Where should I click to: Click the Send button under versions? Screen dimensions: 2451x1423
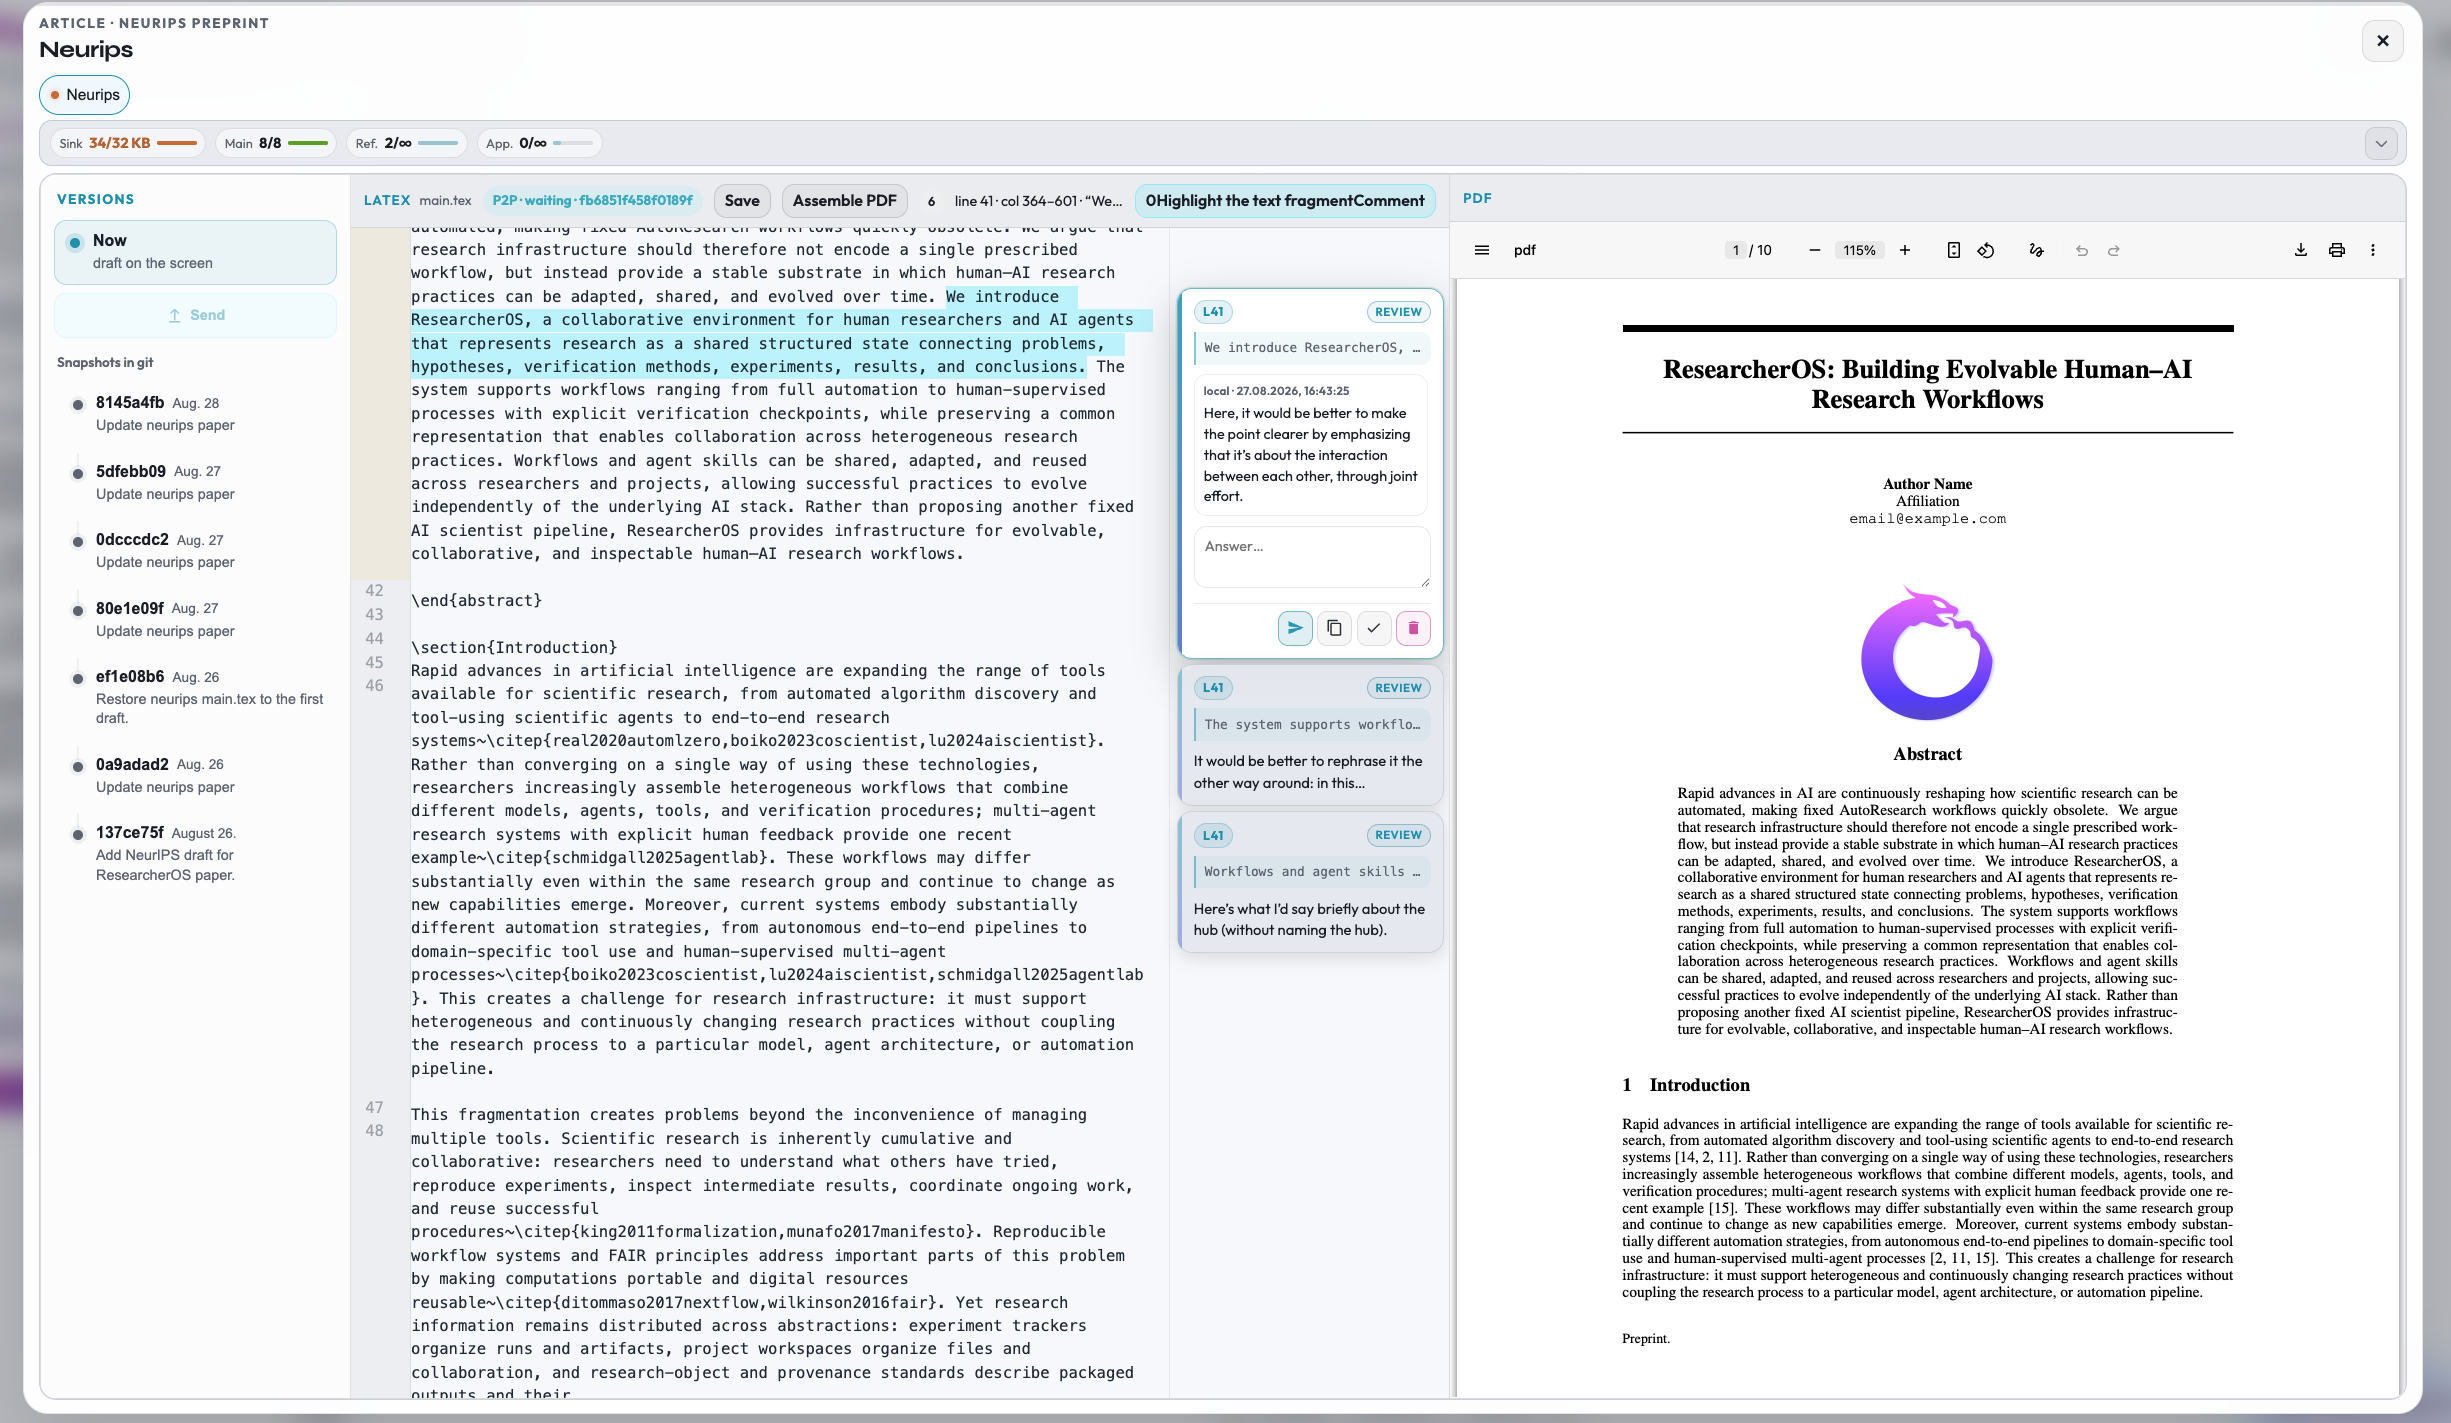(195, 315)
